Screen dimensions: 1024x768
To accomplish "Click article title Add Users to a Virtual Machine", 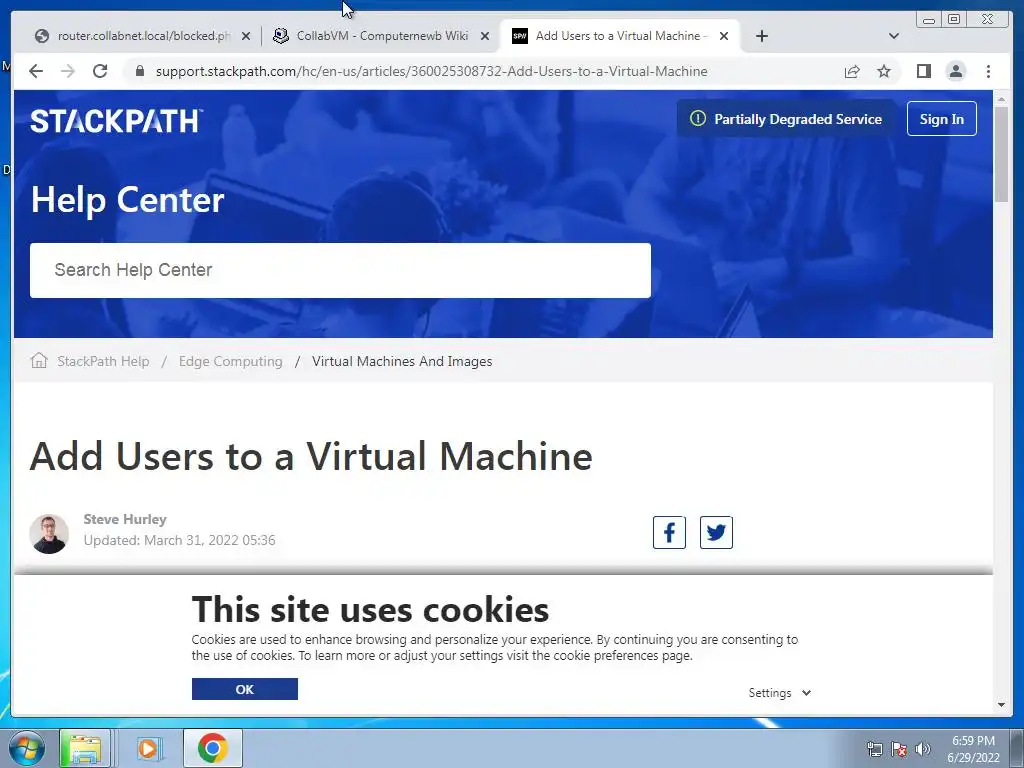I will (x=311, y=456).
